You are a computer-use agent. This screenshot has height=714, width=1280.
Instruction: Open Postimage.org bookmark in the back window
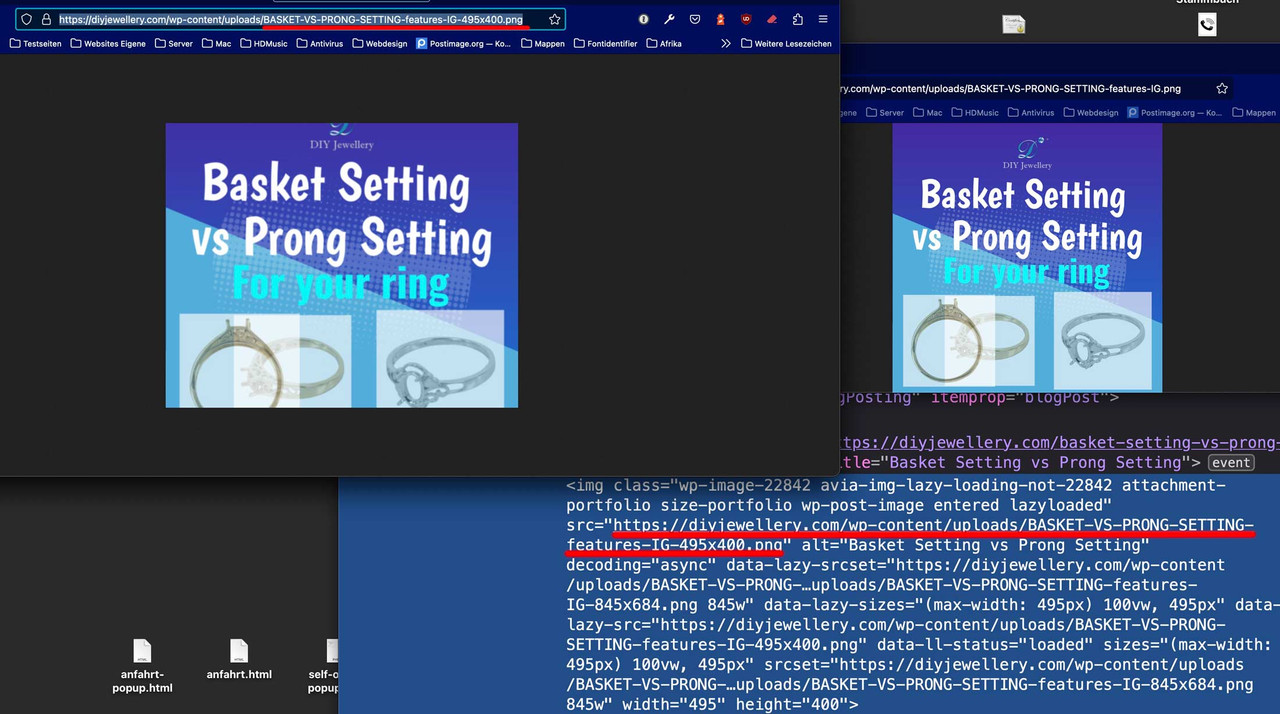tap(1174, 113)
